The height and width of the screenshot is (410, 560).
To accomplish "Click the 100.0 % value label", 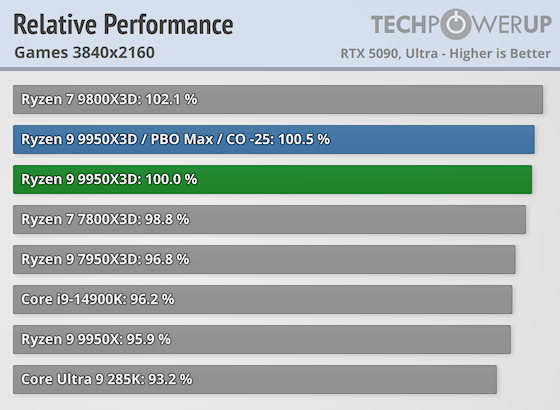I will [x=171, y=179].
